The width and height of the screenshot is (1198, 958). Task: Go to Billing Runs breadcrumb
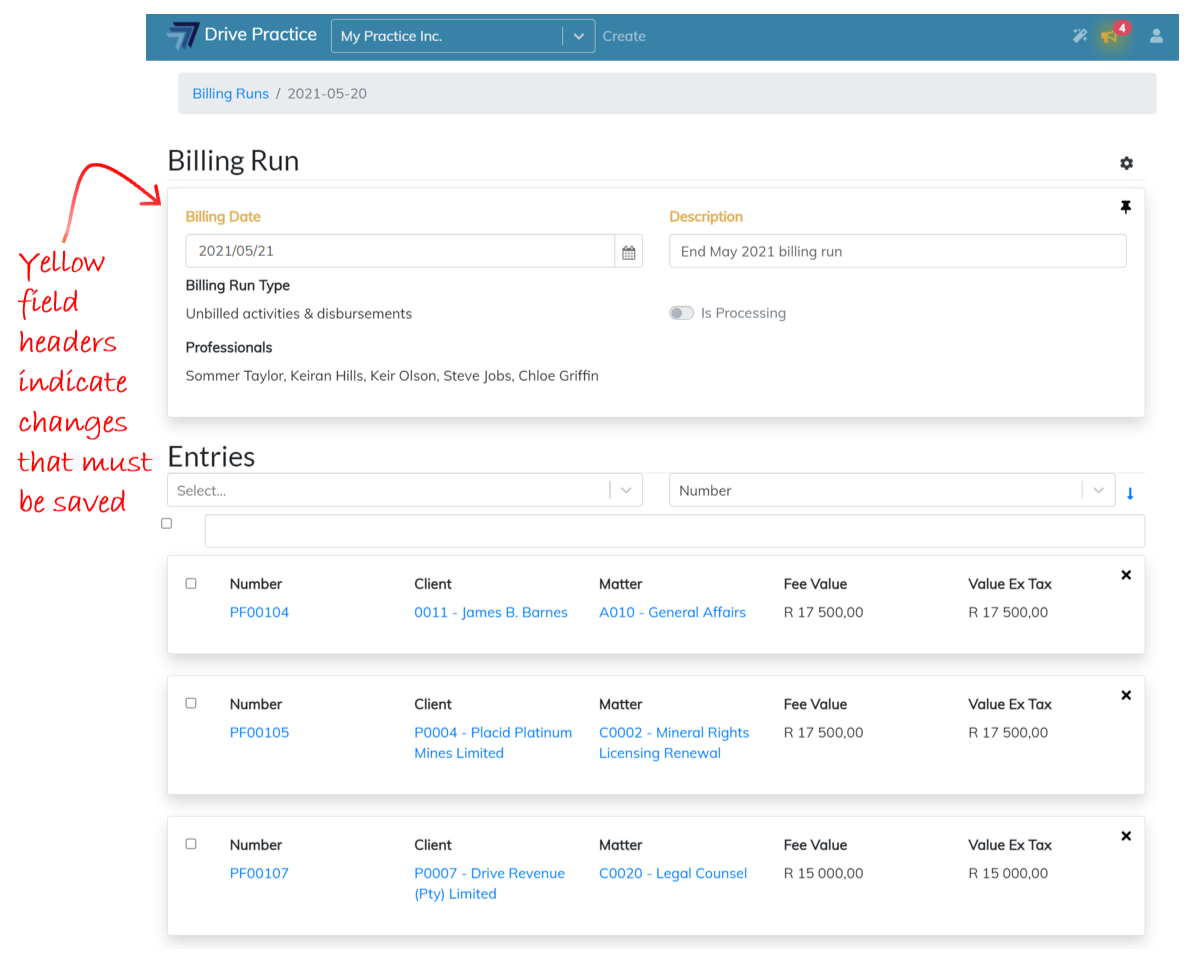pos(230,93)
